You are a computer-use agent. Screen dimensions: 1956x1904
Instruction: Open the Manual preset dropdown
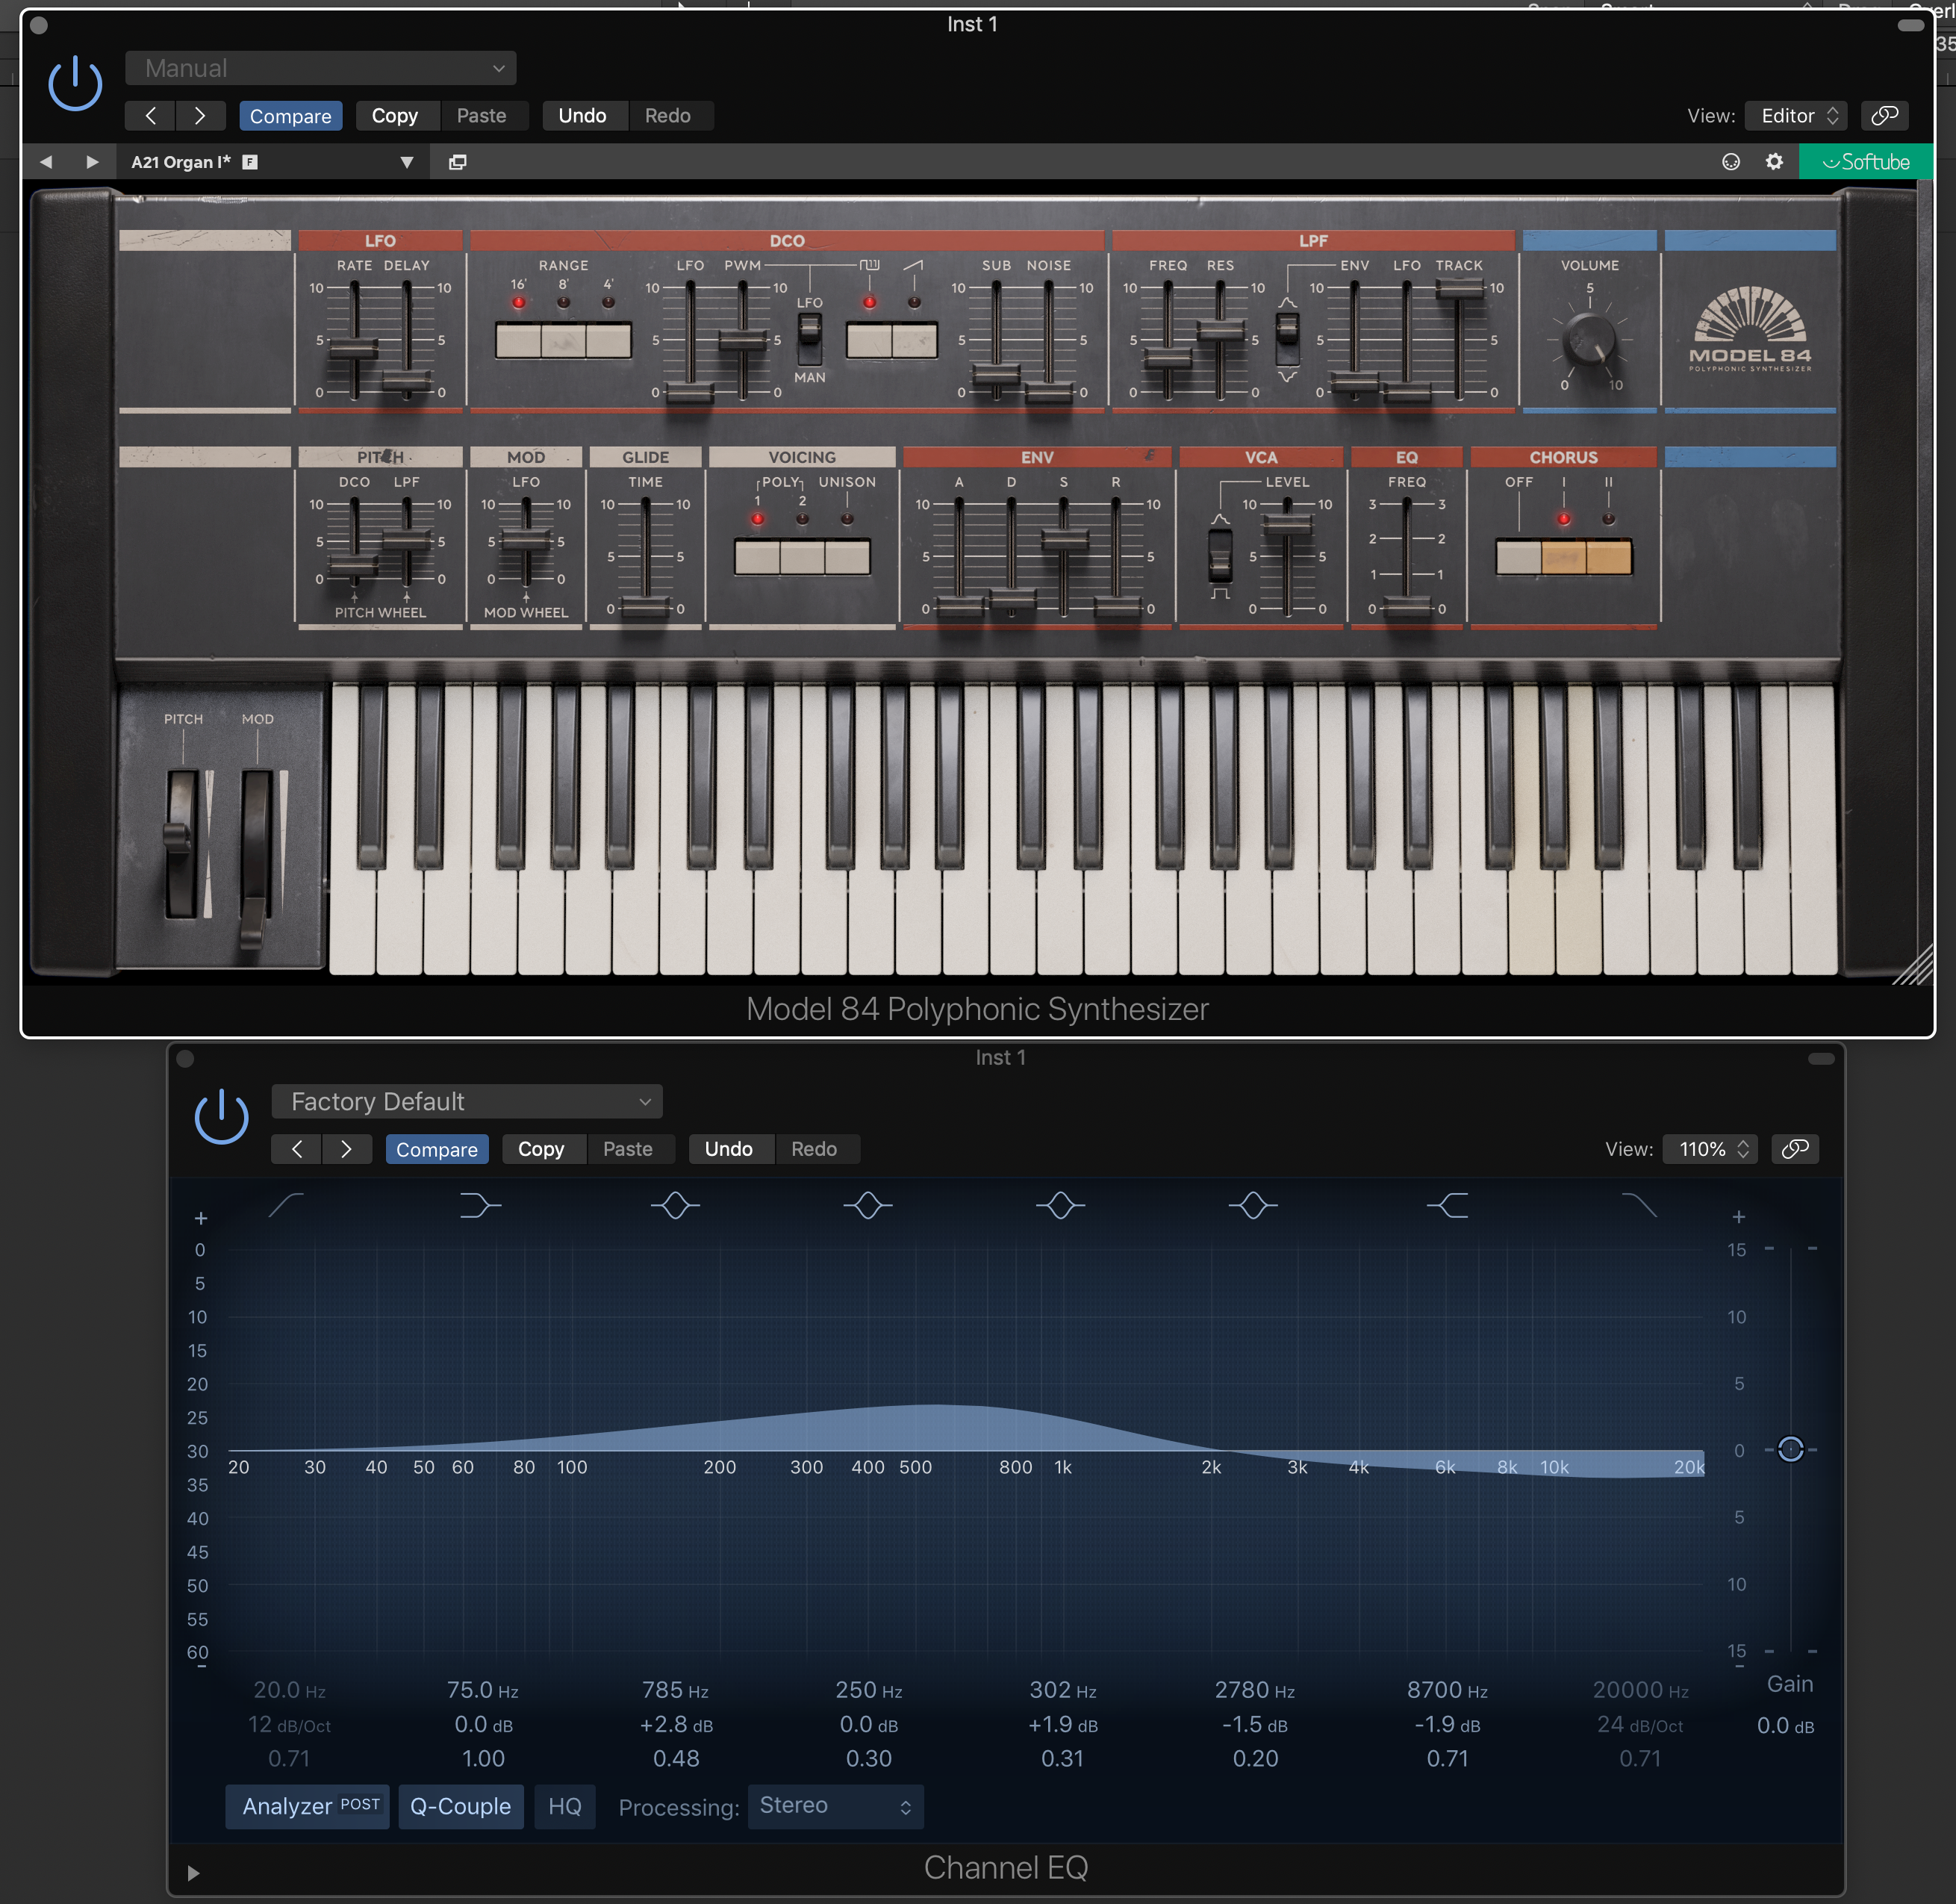pos(321,68)
